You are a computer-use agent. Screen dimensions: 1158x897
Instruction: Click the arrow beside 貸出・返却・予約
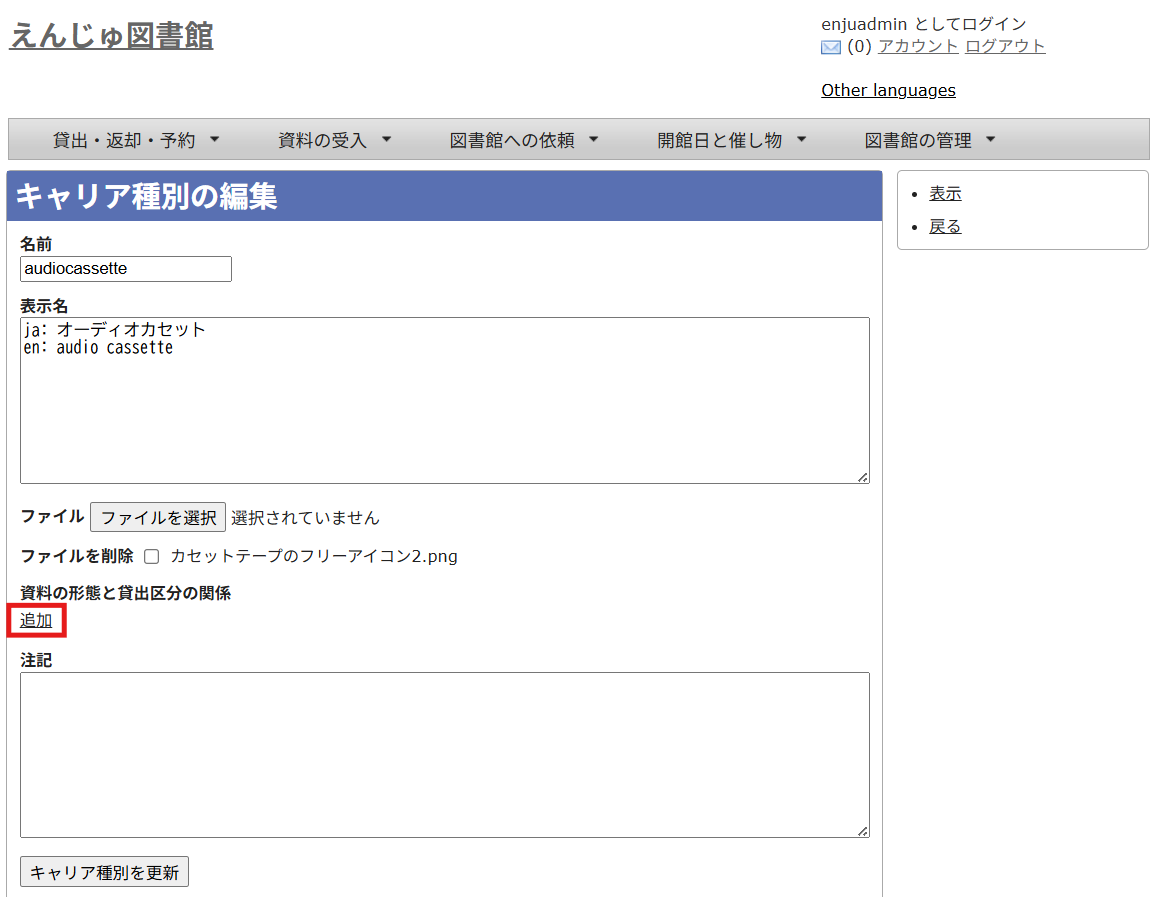(214, 139)
